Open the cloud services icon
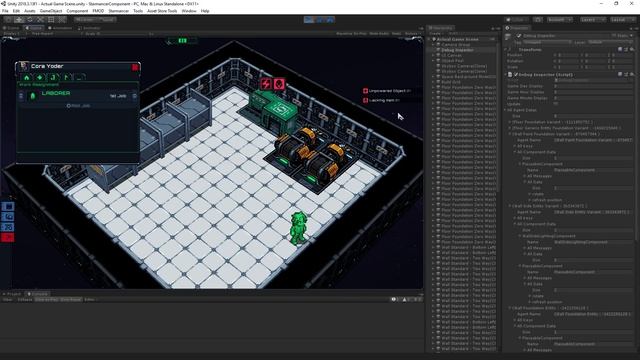Image resolution: width=640 pixels, height=360 pixels. pos(538,20)
